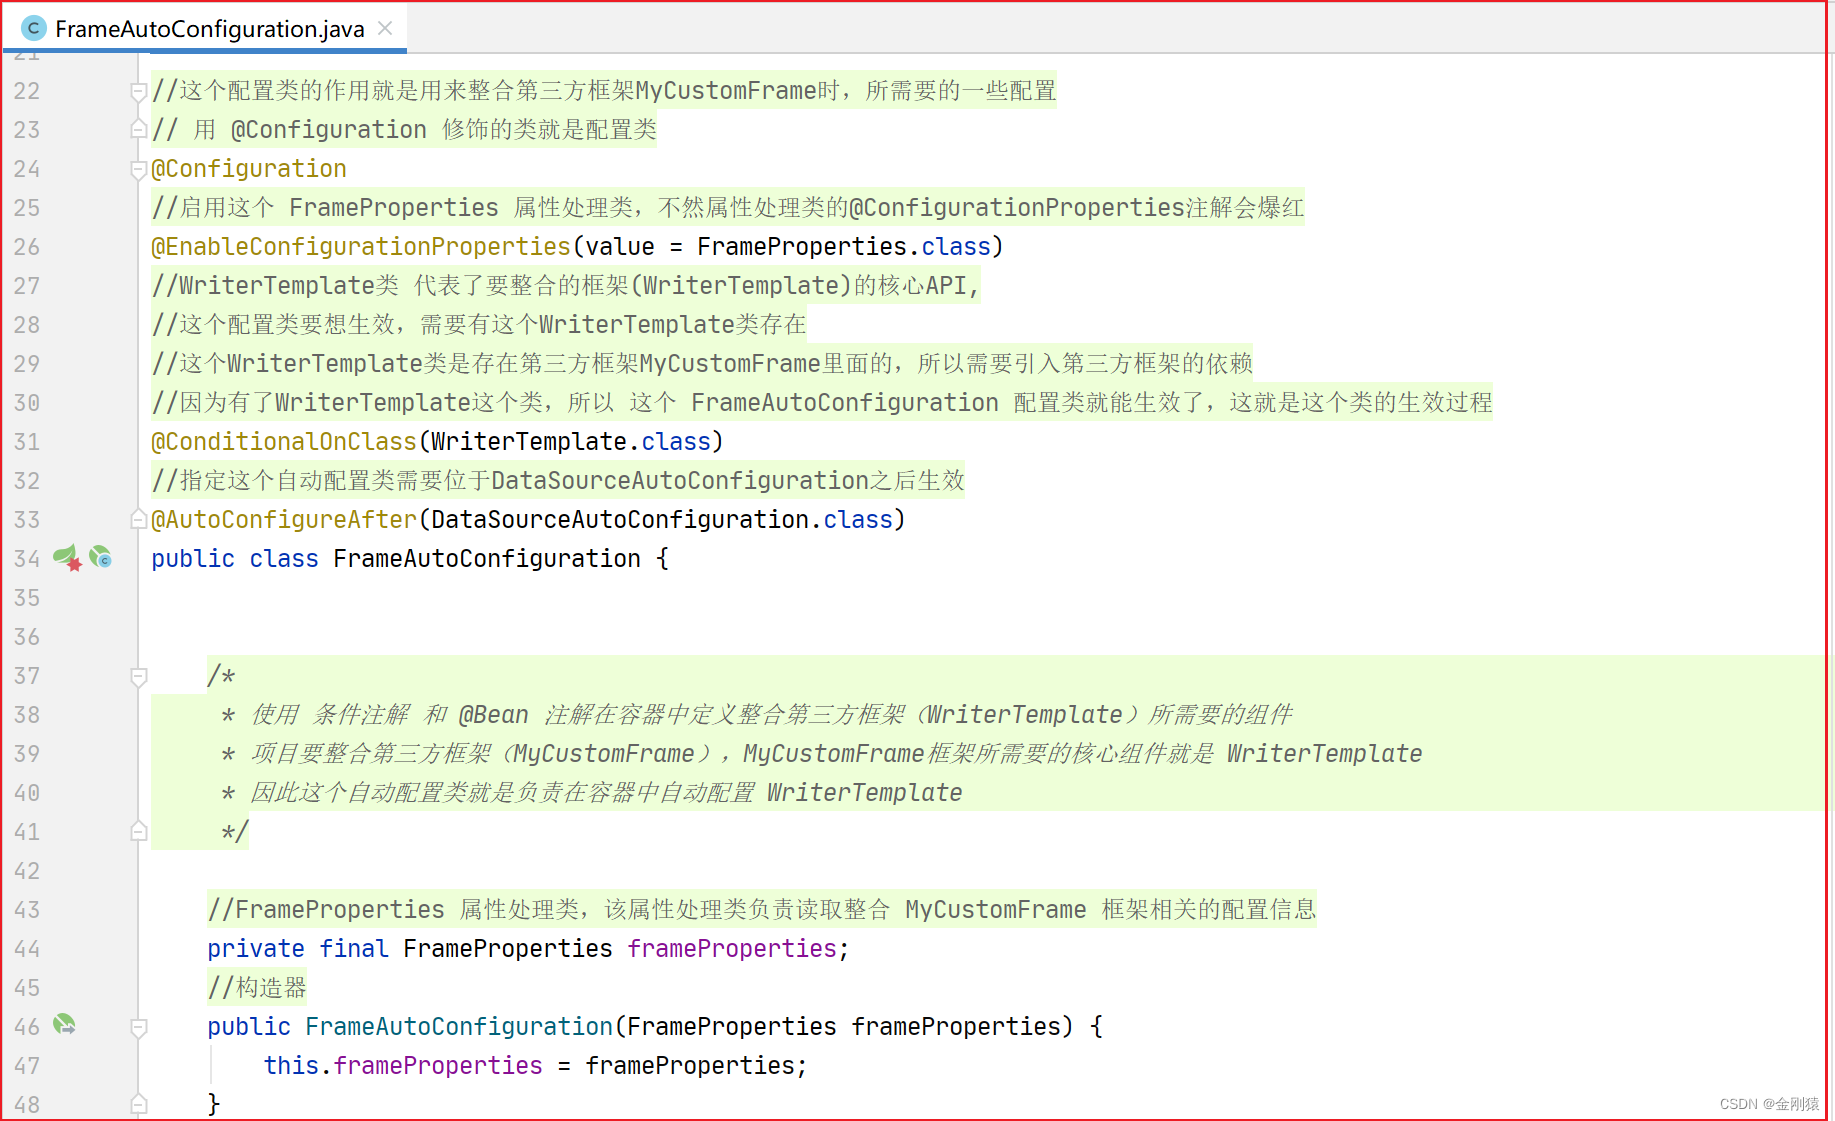Click the comment text on line 38 mentioning @Bean

[756, 715]
